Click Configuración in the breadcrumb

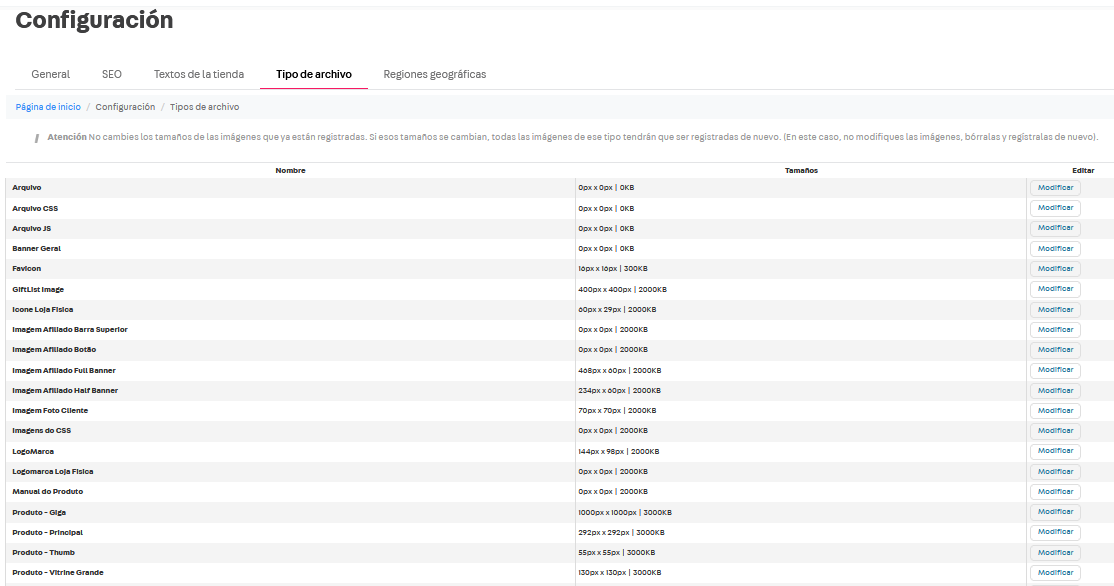click(125, 107)
